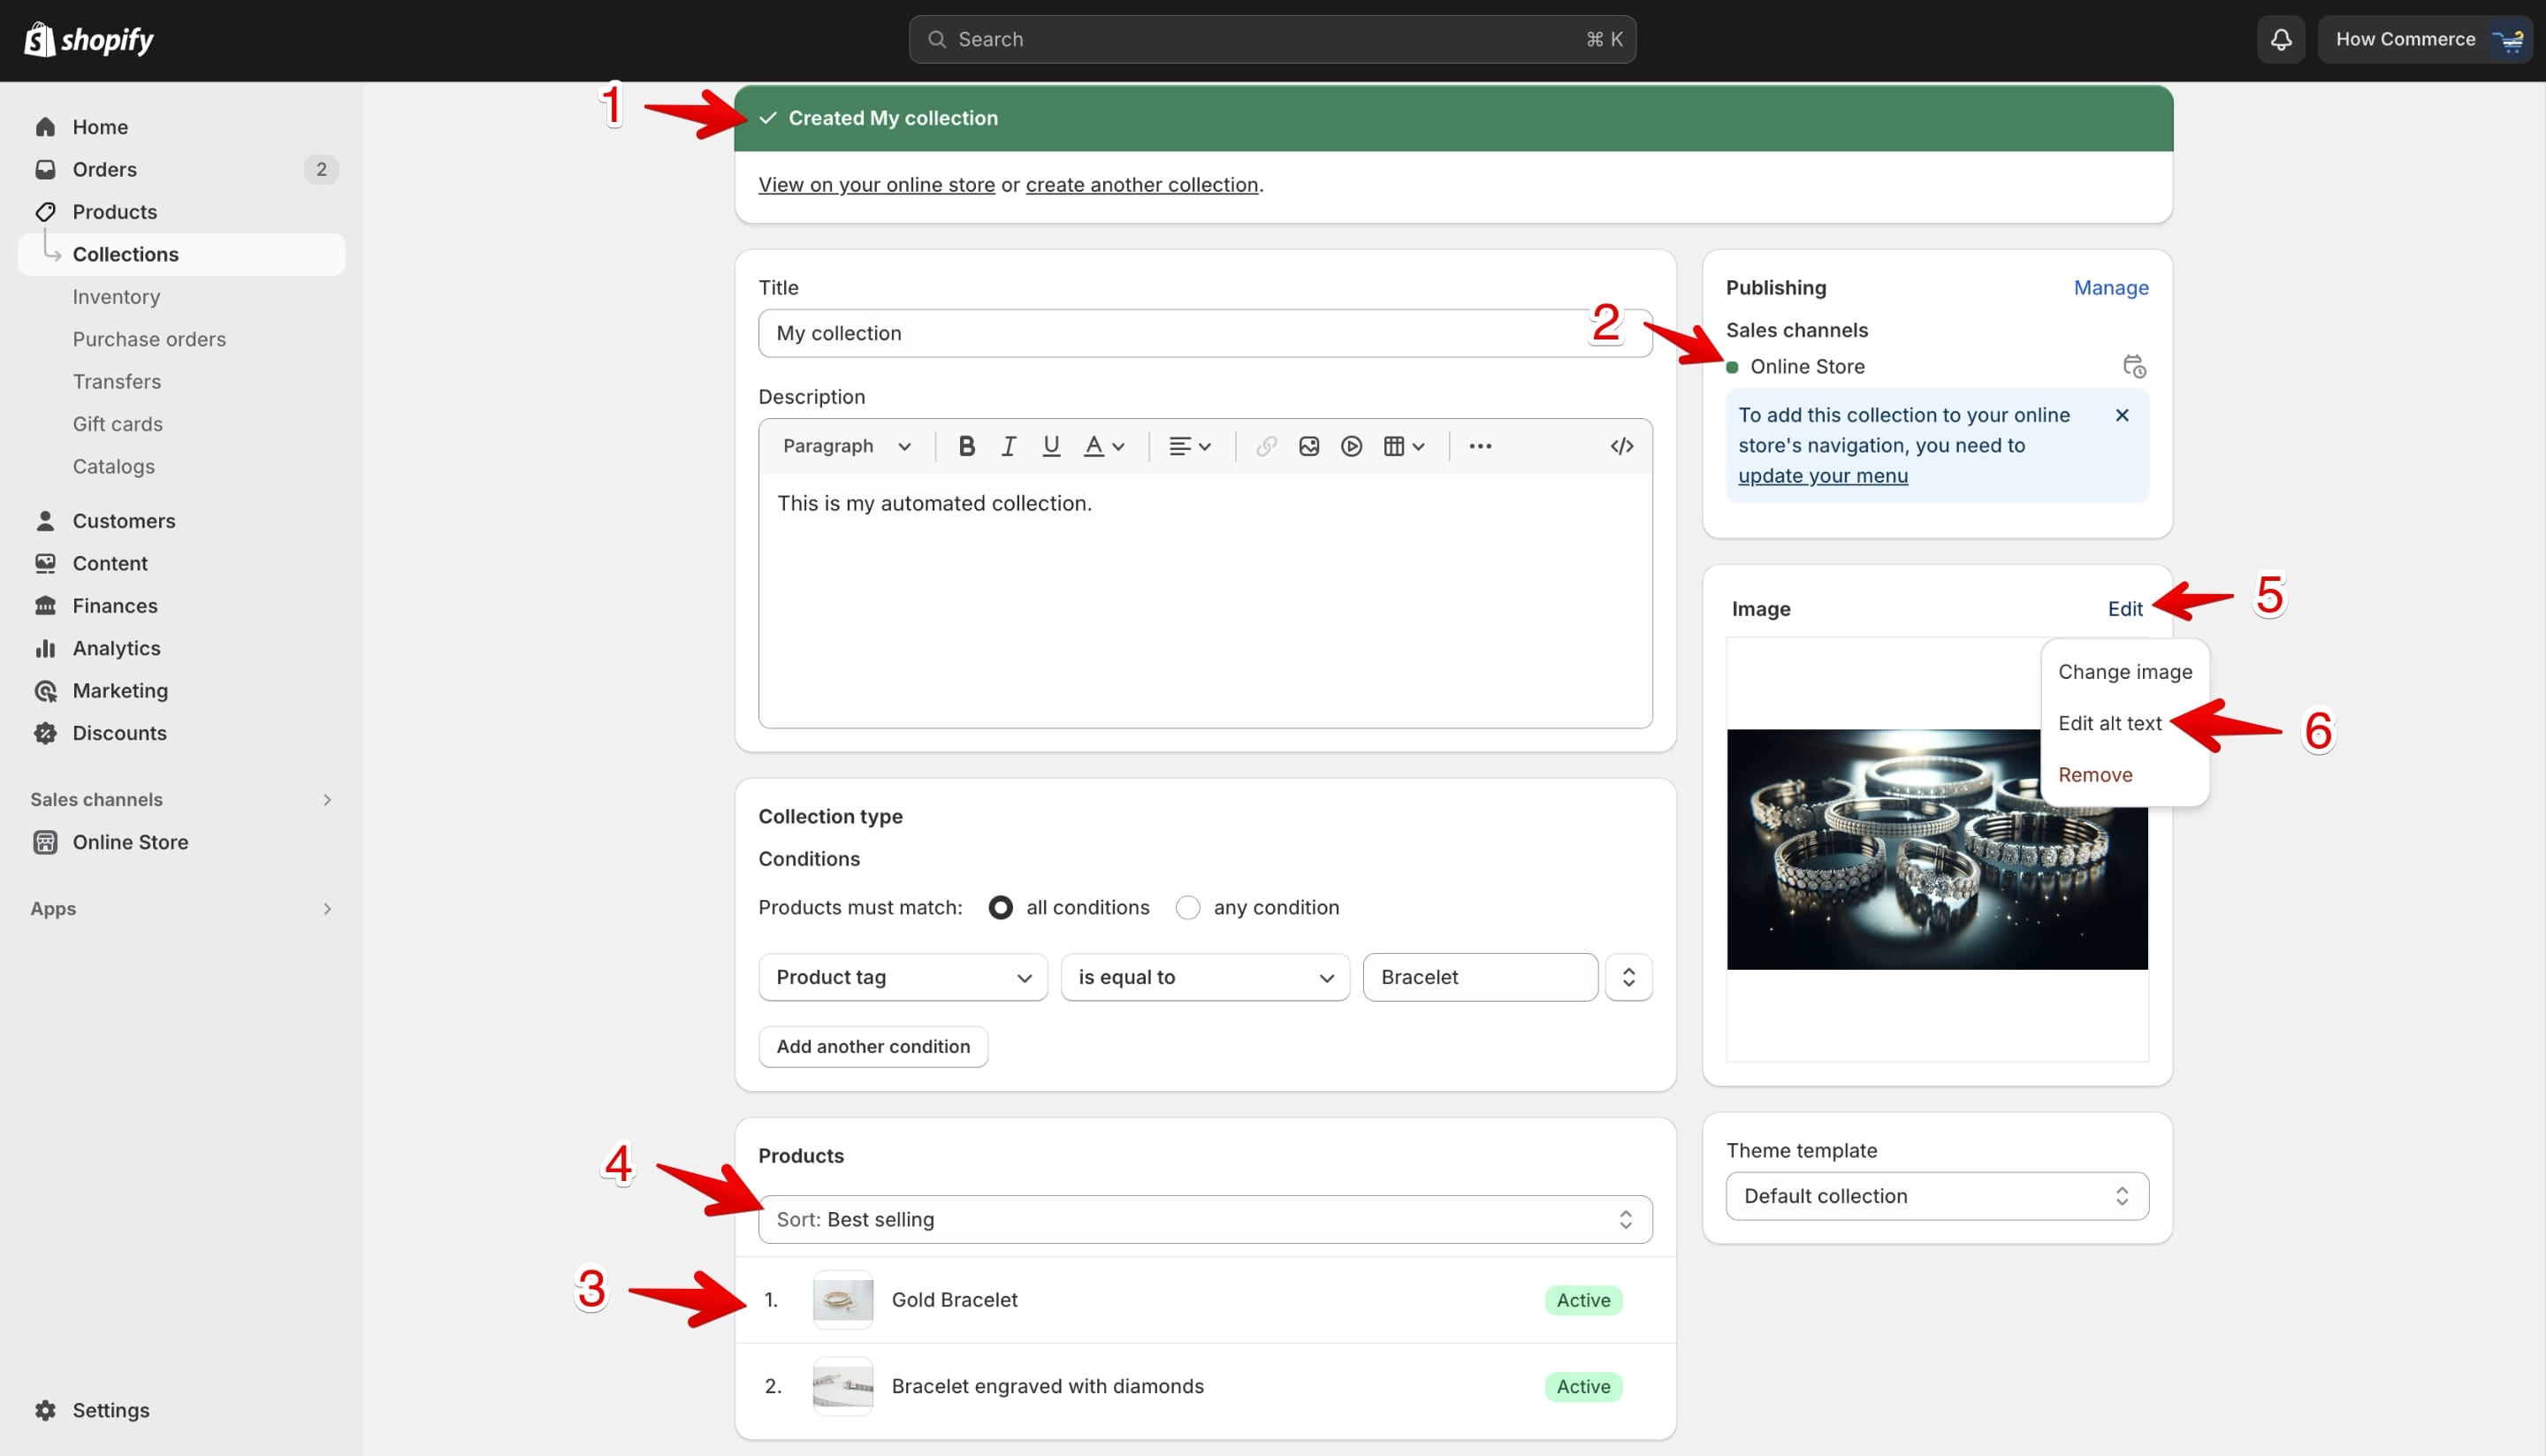
Task: Click Edit in the Image card
Action: [x=2124, y=608]
